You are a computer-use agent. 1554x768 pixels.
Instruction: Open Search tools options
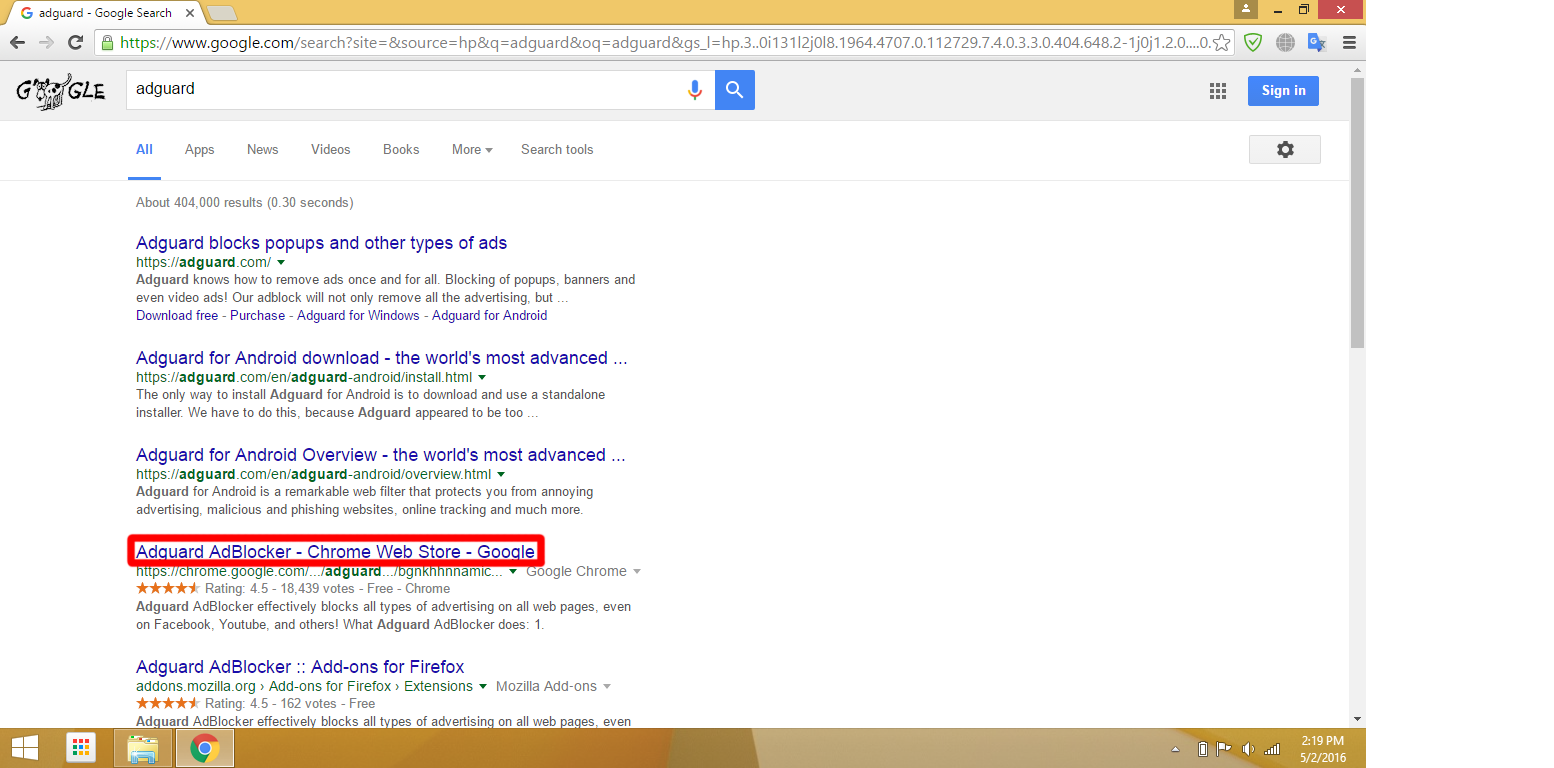[557, 150]
